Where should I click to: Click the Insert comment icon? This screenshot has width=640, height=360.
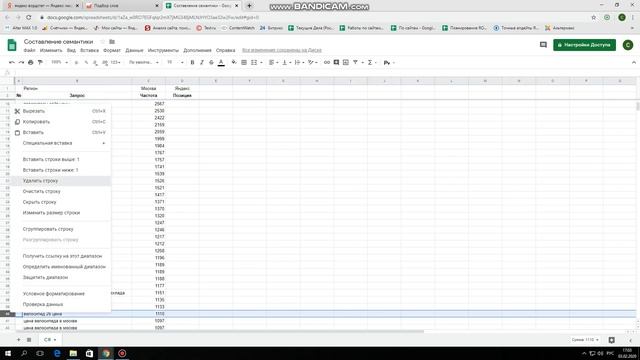click(336, 62)
